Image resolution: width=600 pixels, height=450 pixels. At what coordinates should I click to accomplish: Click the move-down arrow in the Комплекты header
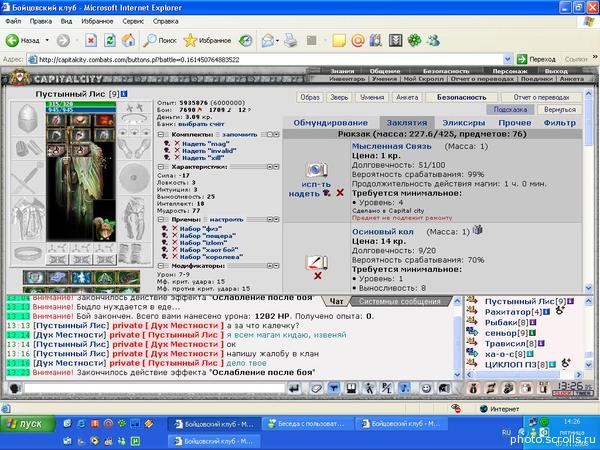click(276, 135)
